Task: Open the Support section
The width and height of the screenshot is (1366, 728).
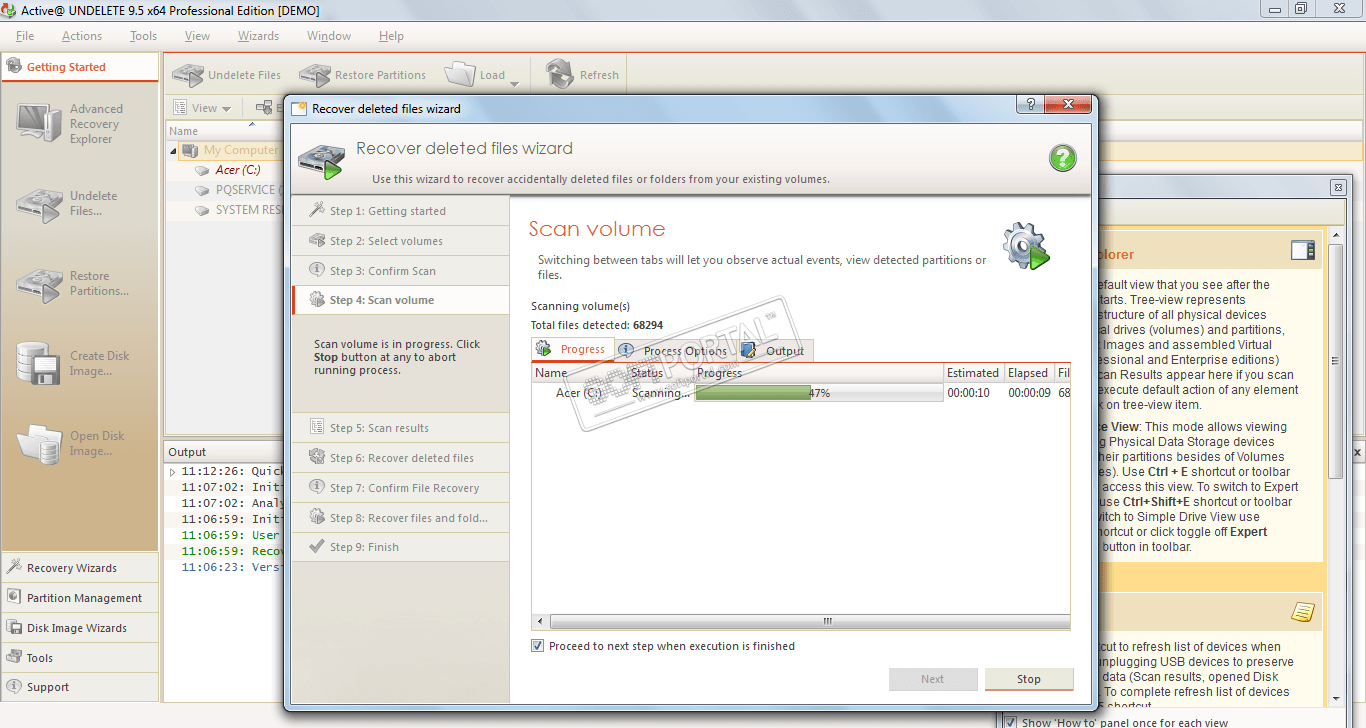Action: pyautogui.click(x=79, y=687)
